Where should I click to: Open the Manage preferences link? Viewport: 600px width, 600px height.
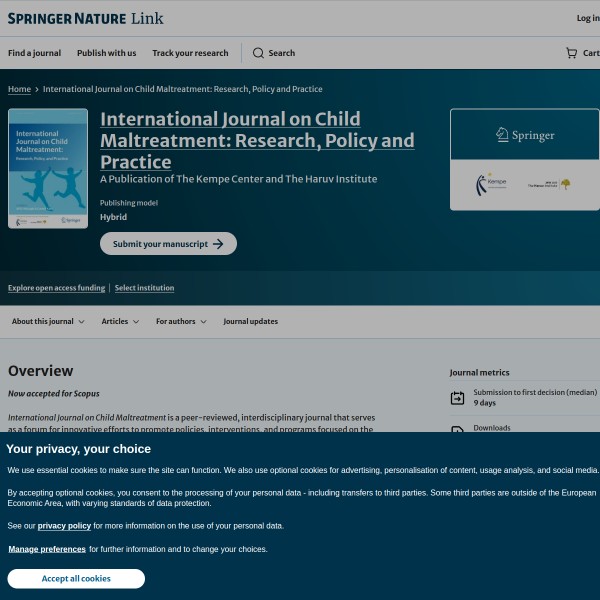47,549
